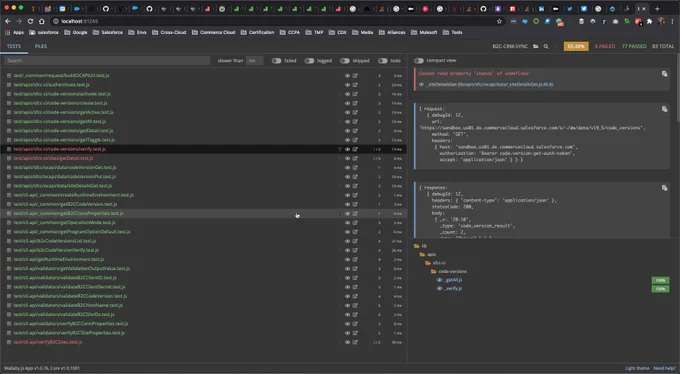Click eye icon for code-versions/verify.test.js
Screen dimensions: 680x374
point(347,149)
